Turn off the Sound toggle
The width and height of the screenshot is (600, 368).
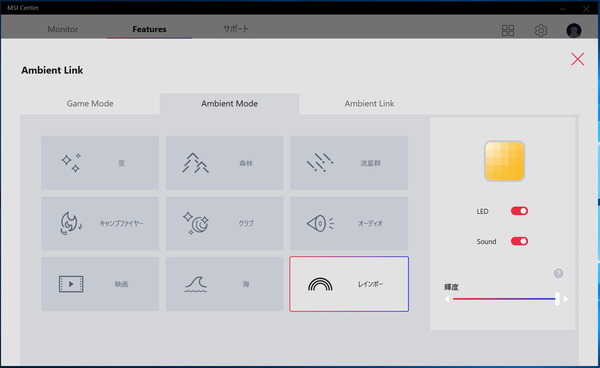tap(519, 241)
